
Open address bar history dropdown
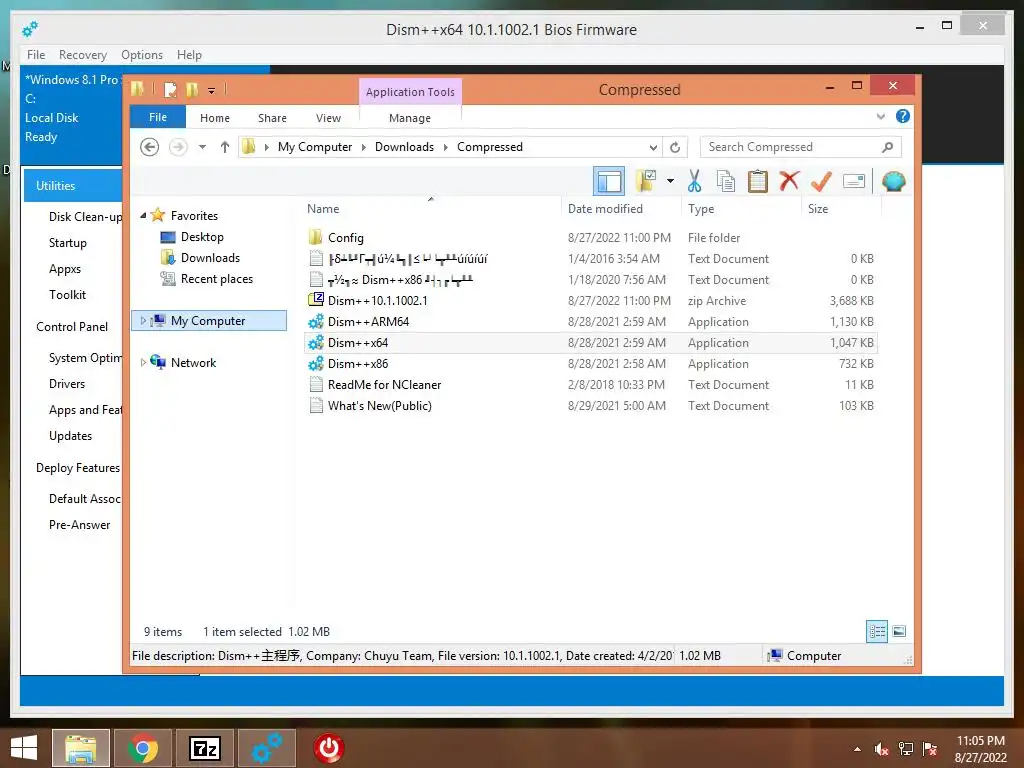(x=652, y=147)
